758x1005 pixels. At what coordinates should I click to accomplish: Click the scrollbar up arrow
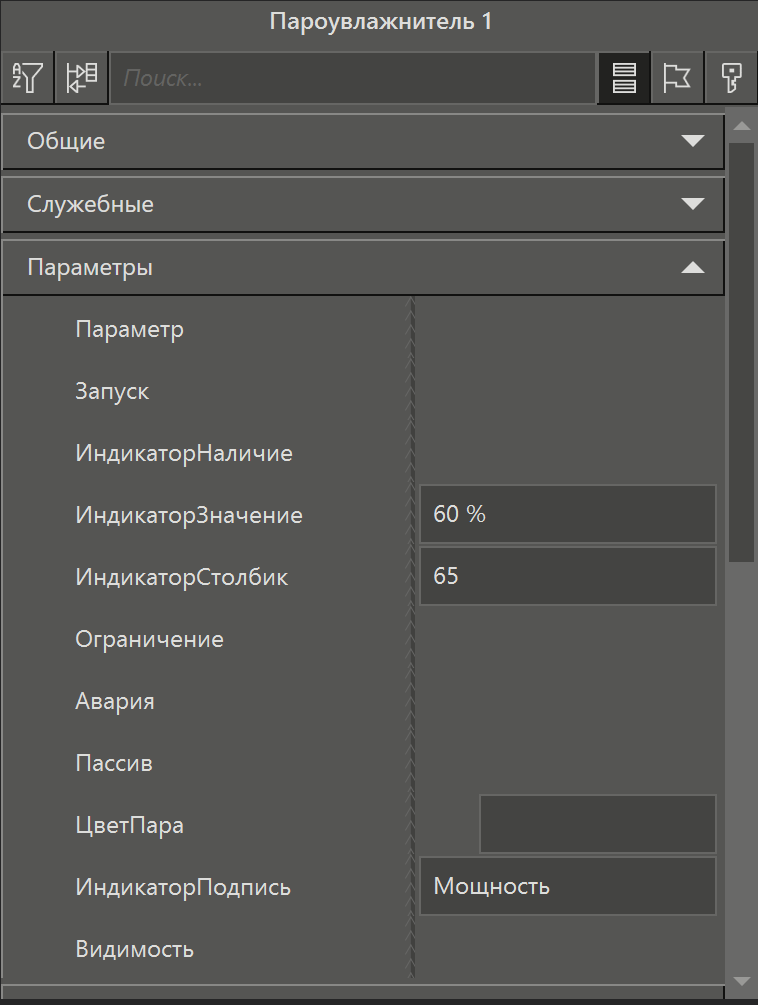point(742,127)
